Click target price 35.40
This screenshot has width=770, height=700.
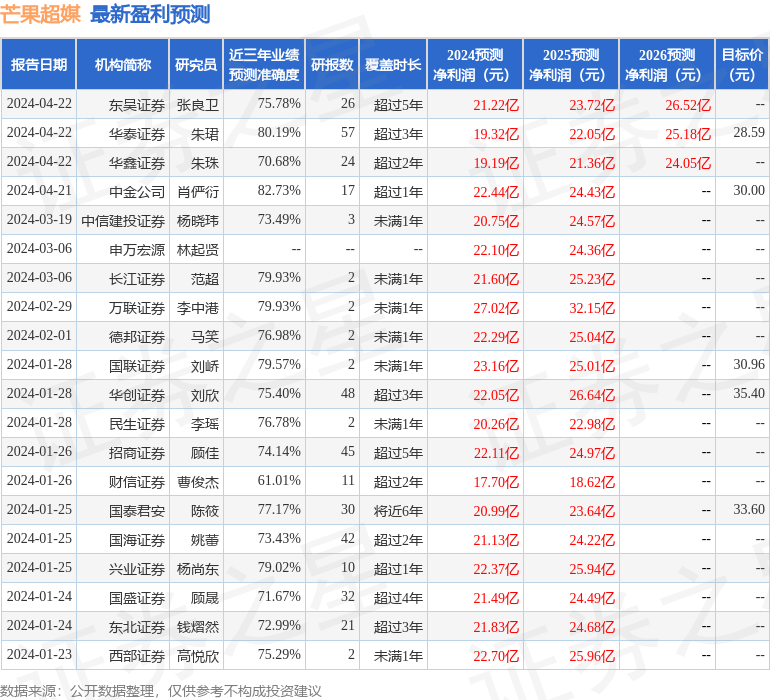click(x=749, y=393)
